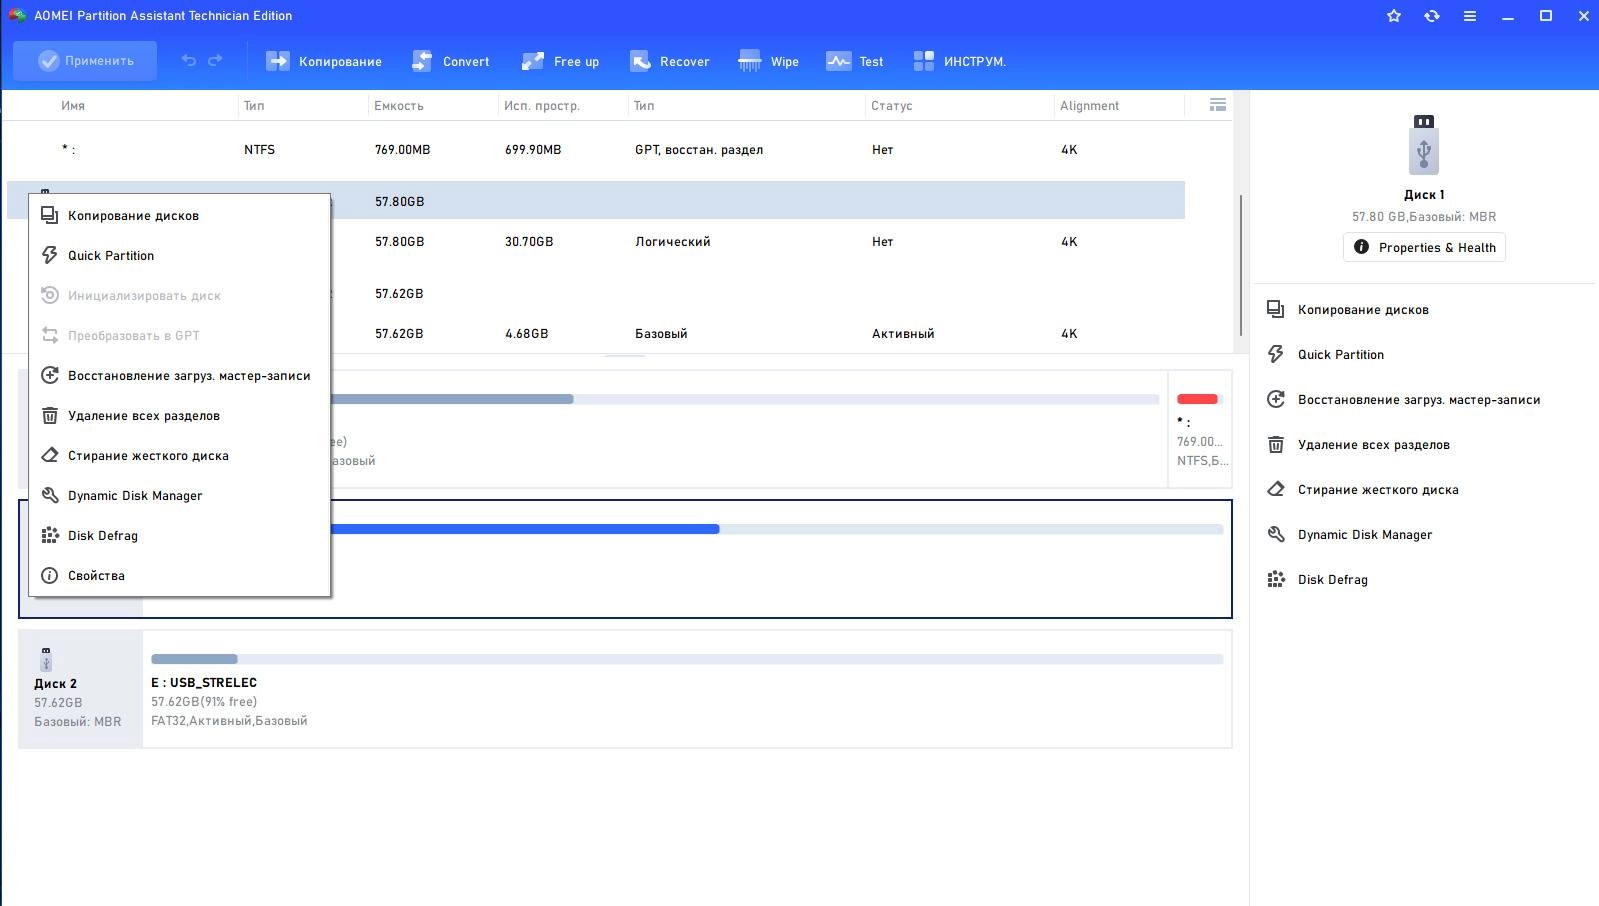Click the Имя column header

[x=73, y=105]
